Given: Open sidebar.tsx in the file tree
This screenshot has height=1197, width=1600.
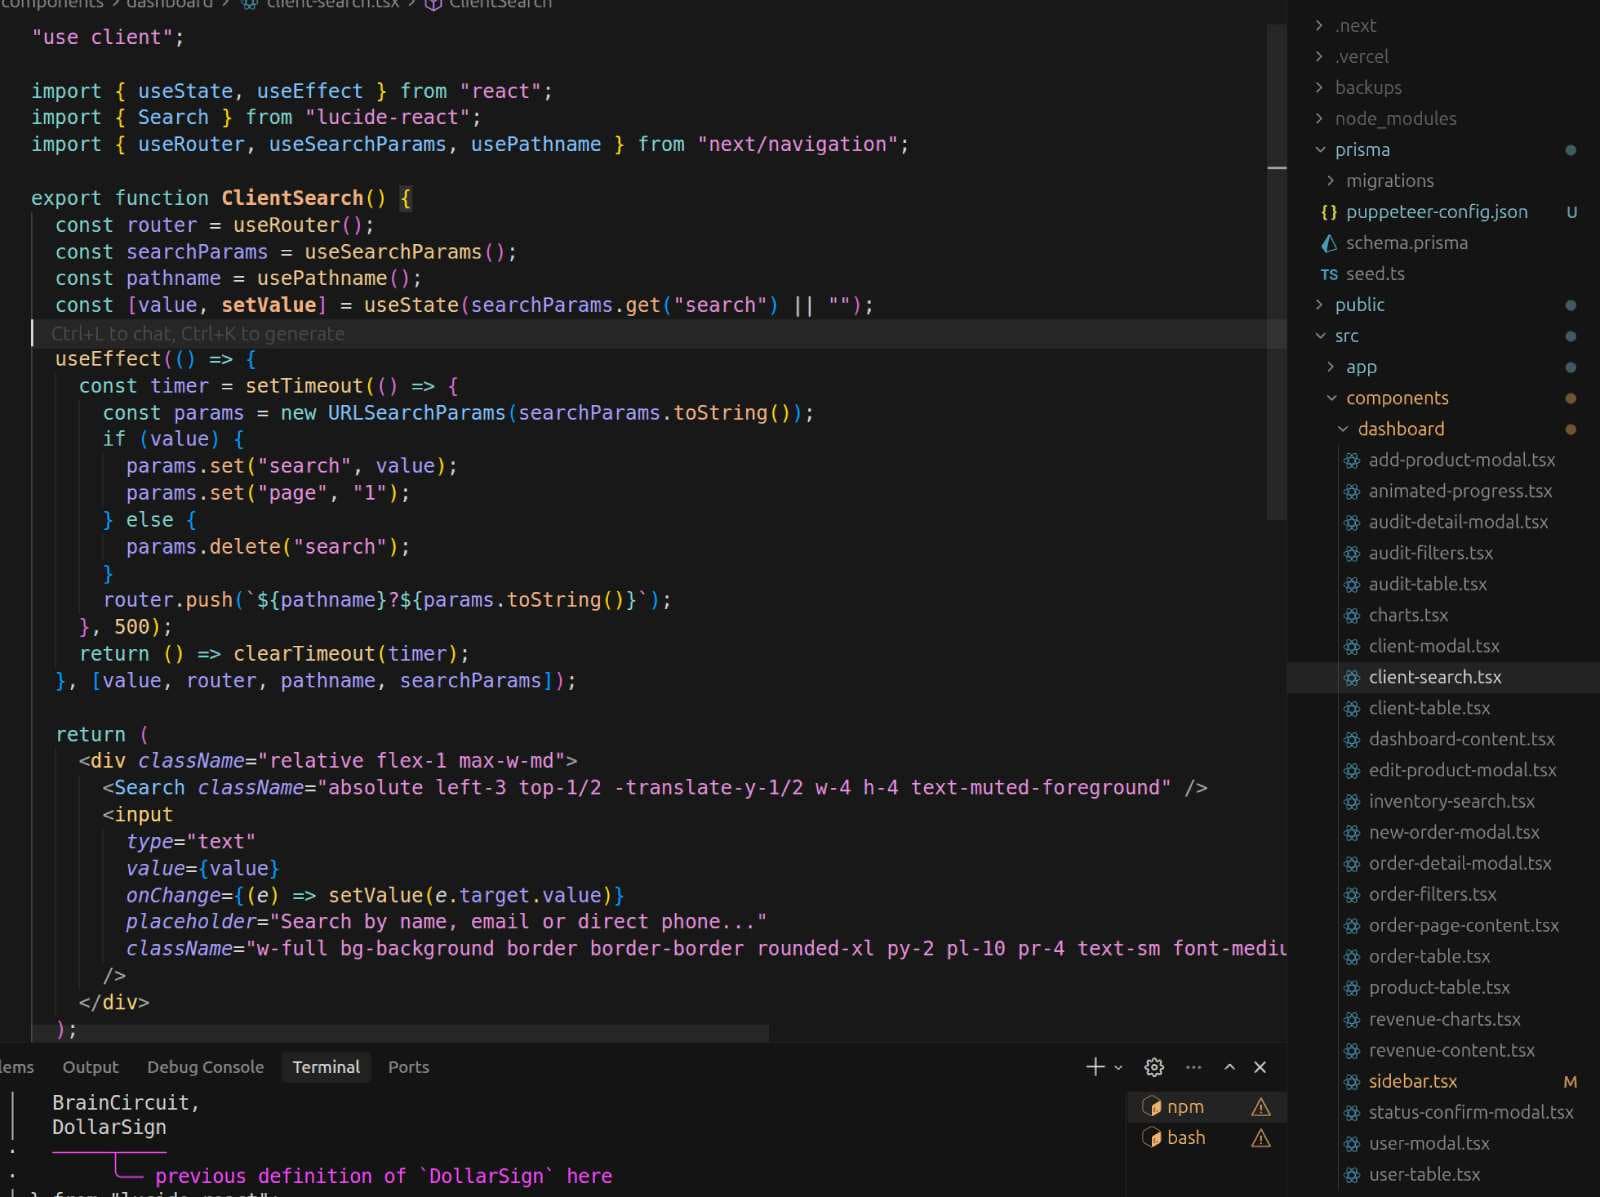Looking at the screenshot, I should tap(1412, 1081).
